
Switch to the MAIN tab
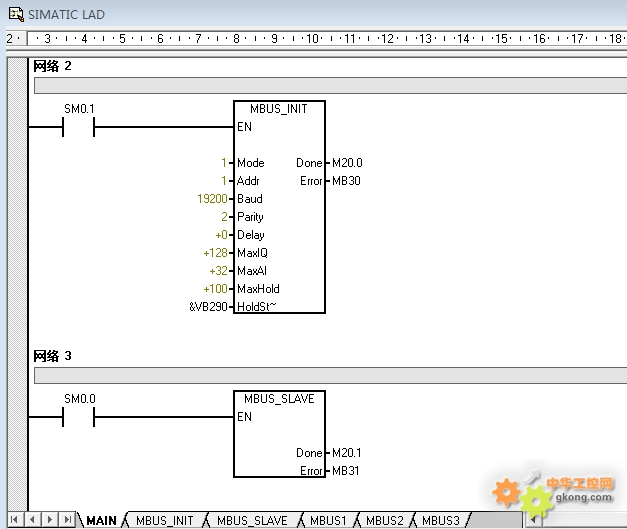[x=102, y=520]
